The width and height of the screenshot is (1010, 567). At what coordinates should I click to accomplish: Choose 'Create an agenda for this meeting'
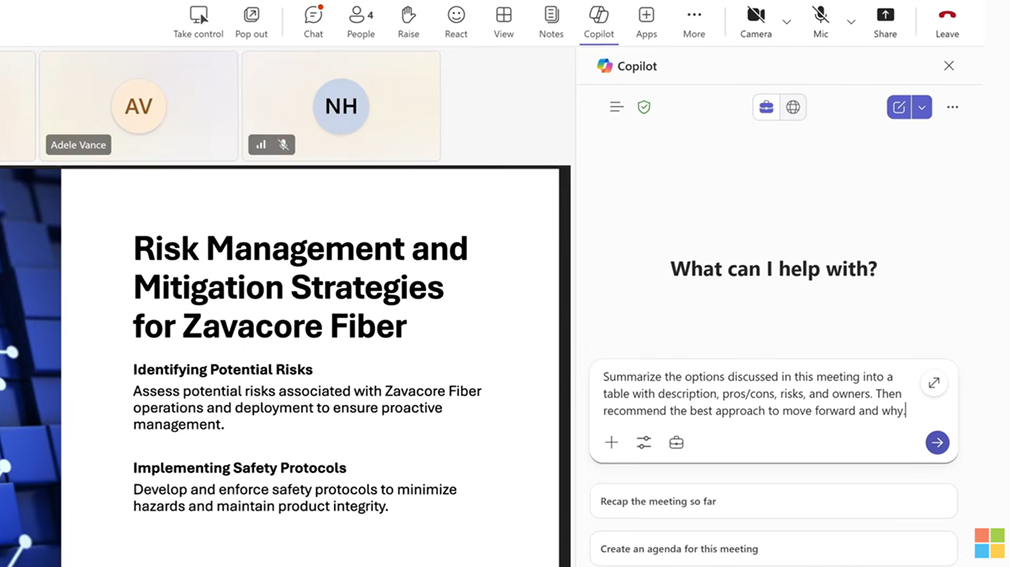pyautogui.click(x=774, y=549)
